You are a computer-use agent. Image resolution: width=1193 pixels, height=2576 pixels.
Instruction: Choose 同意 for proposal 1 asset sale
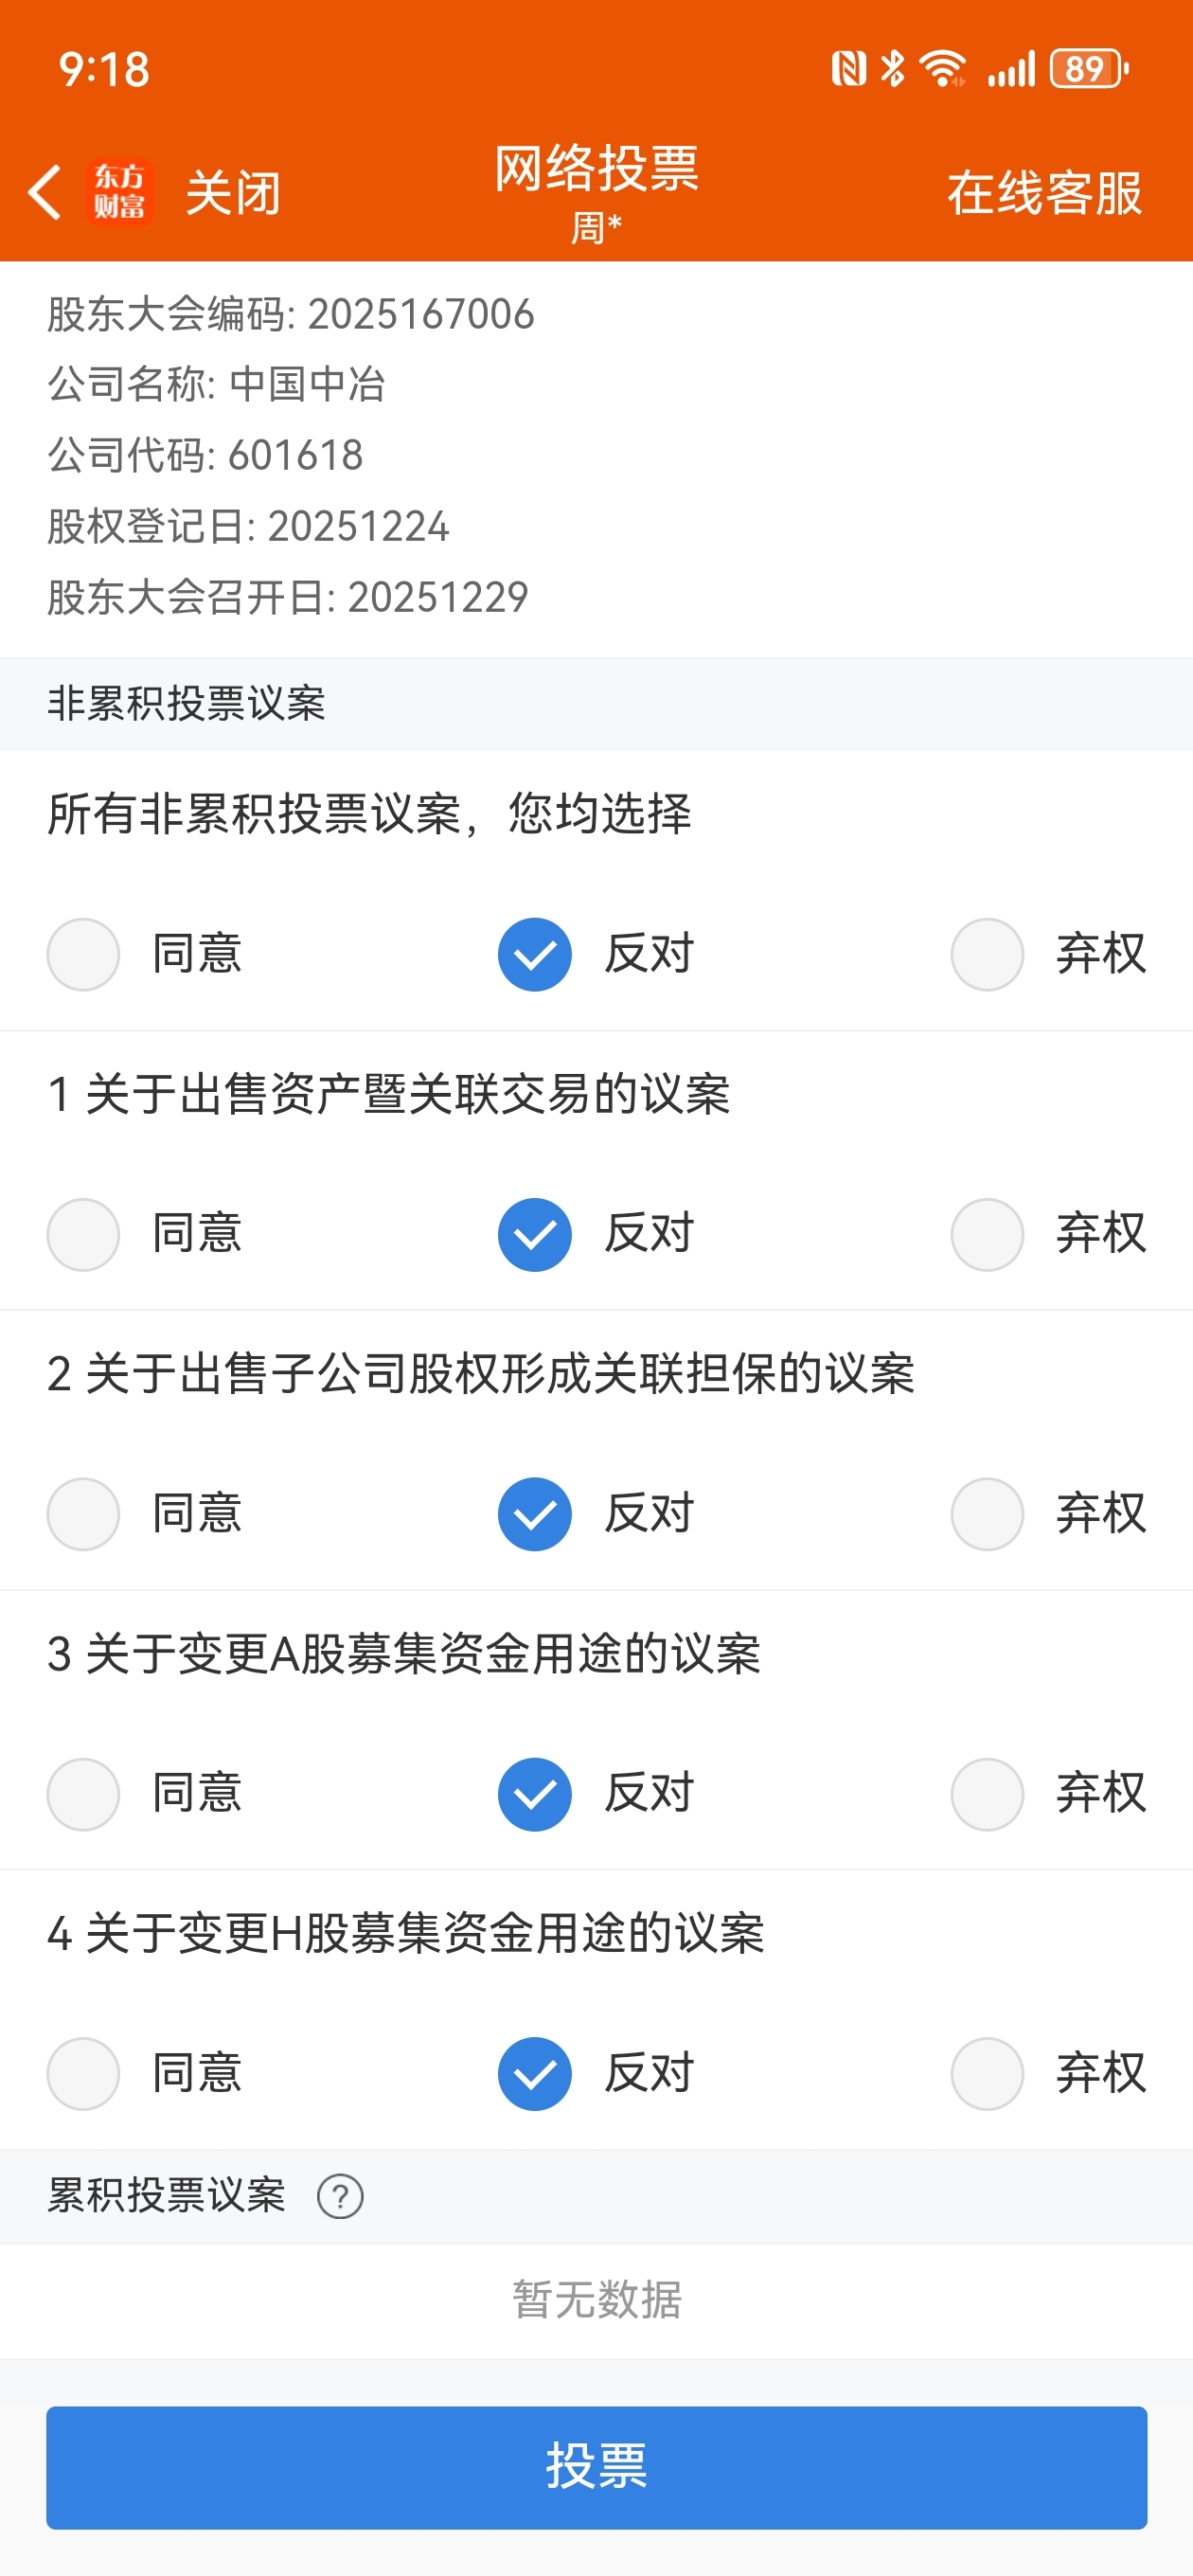click(84, 1234)
